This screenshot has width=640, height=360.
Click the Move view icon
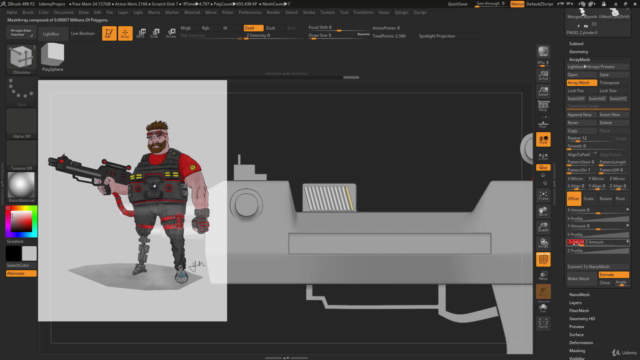(x=543, y=211)
